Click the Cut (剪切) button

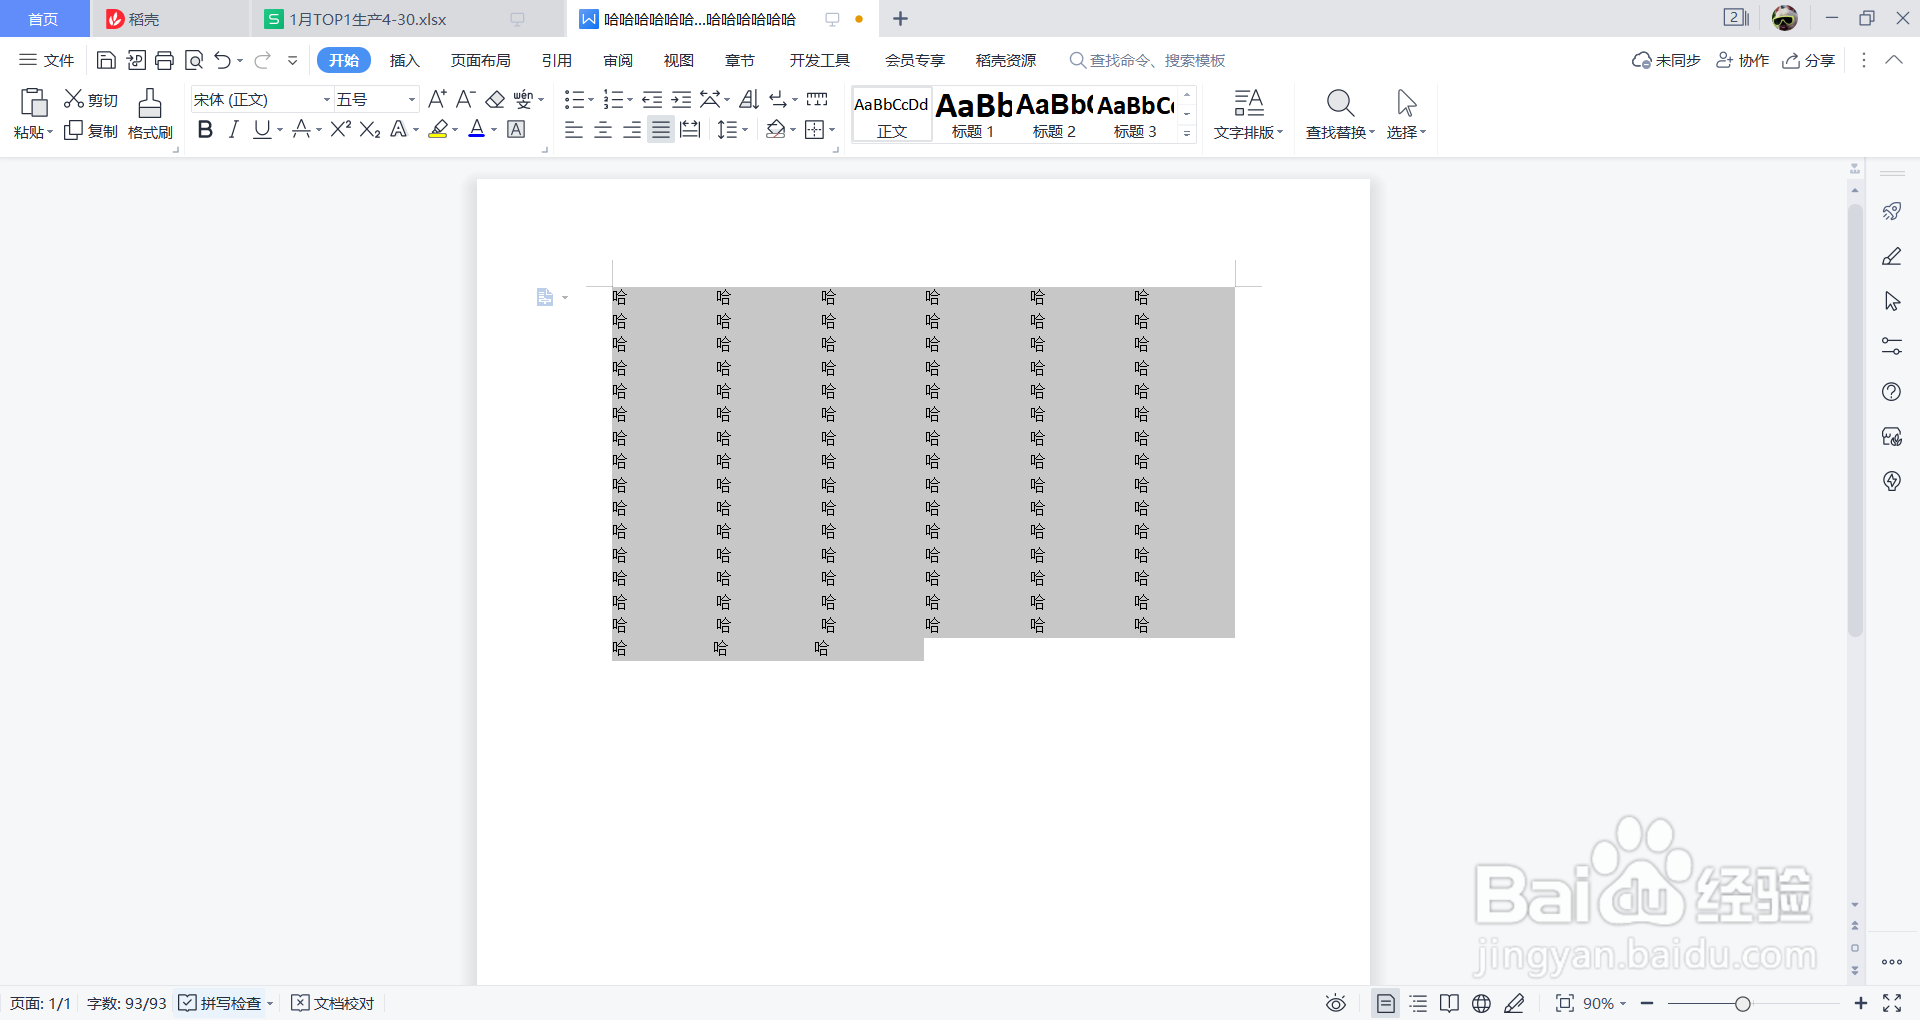[91, 100]
